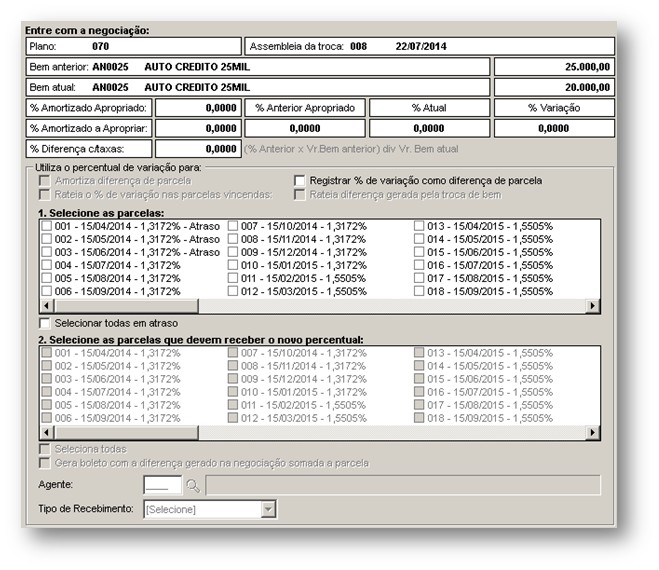
Task: Click the magnifier search icon beside Agente
Action: 193,486
